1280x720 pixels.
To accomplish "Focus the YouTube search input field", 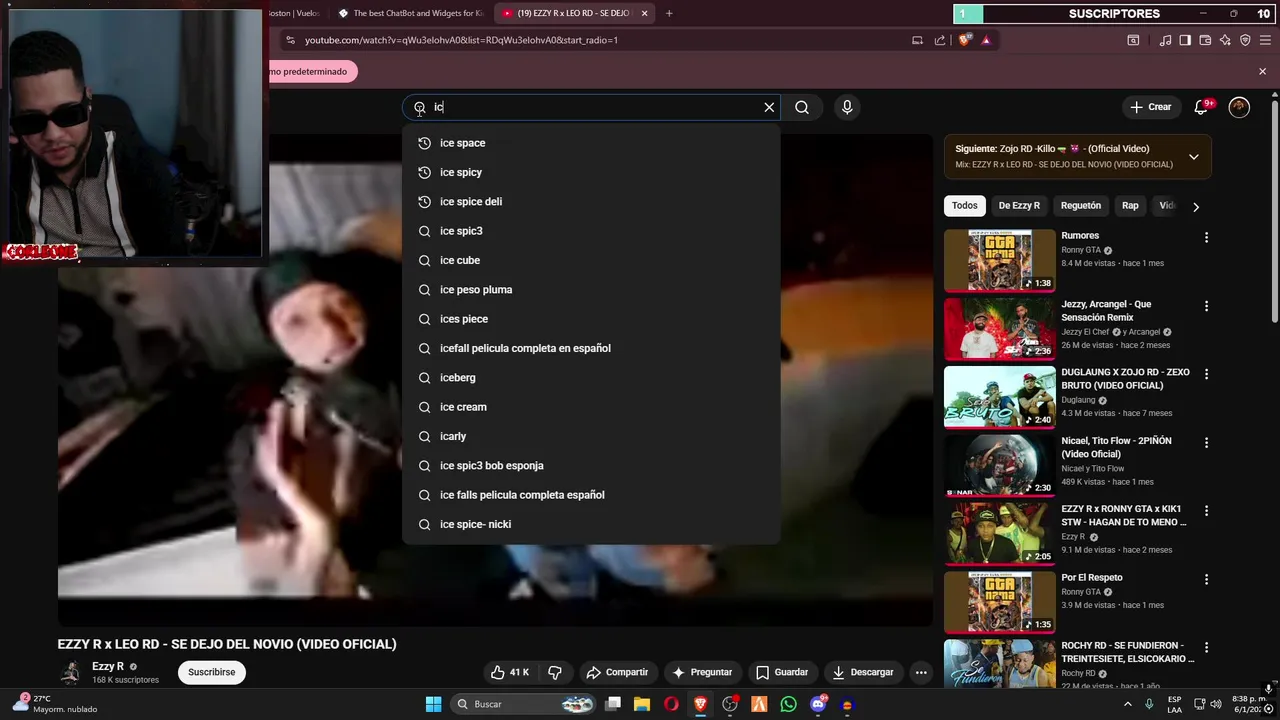I will [591, 107].
